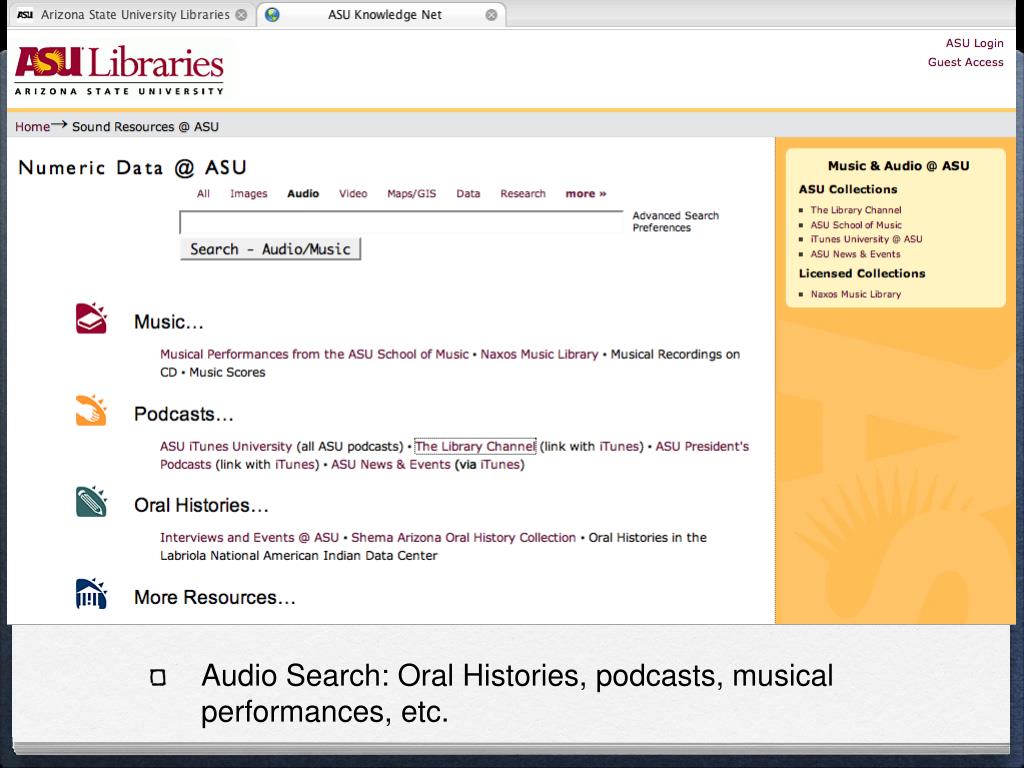Screen dimensions: 1024x768
Task: Open the More Resources building icon
Action: click(91, 594)
